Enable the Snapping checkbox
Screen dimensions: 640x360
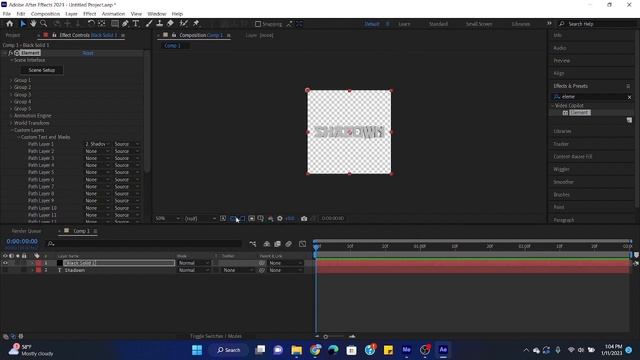tap(258, 24)
